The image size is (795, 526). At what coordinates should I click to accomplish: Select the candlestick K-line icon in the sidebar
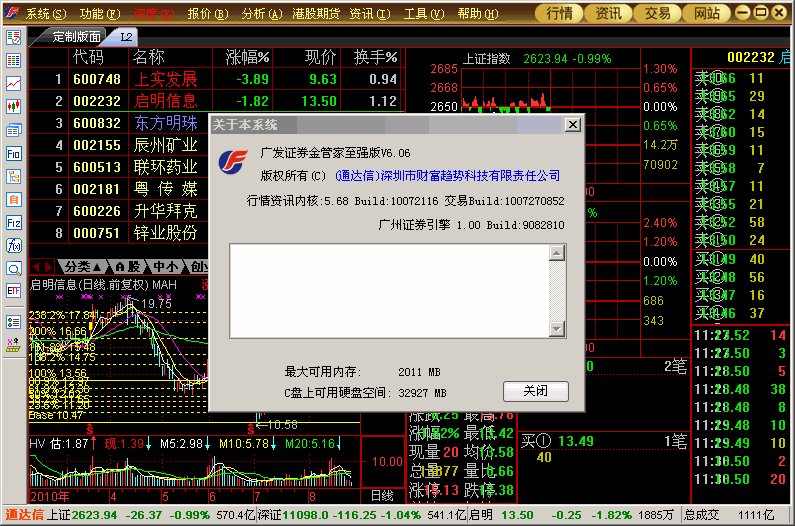14,107
